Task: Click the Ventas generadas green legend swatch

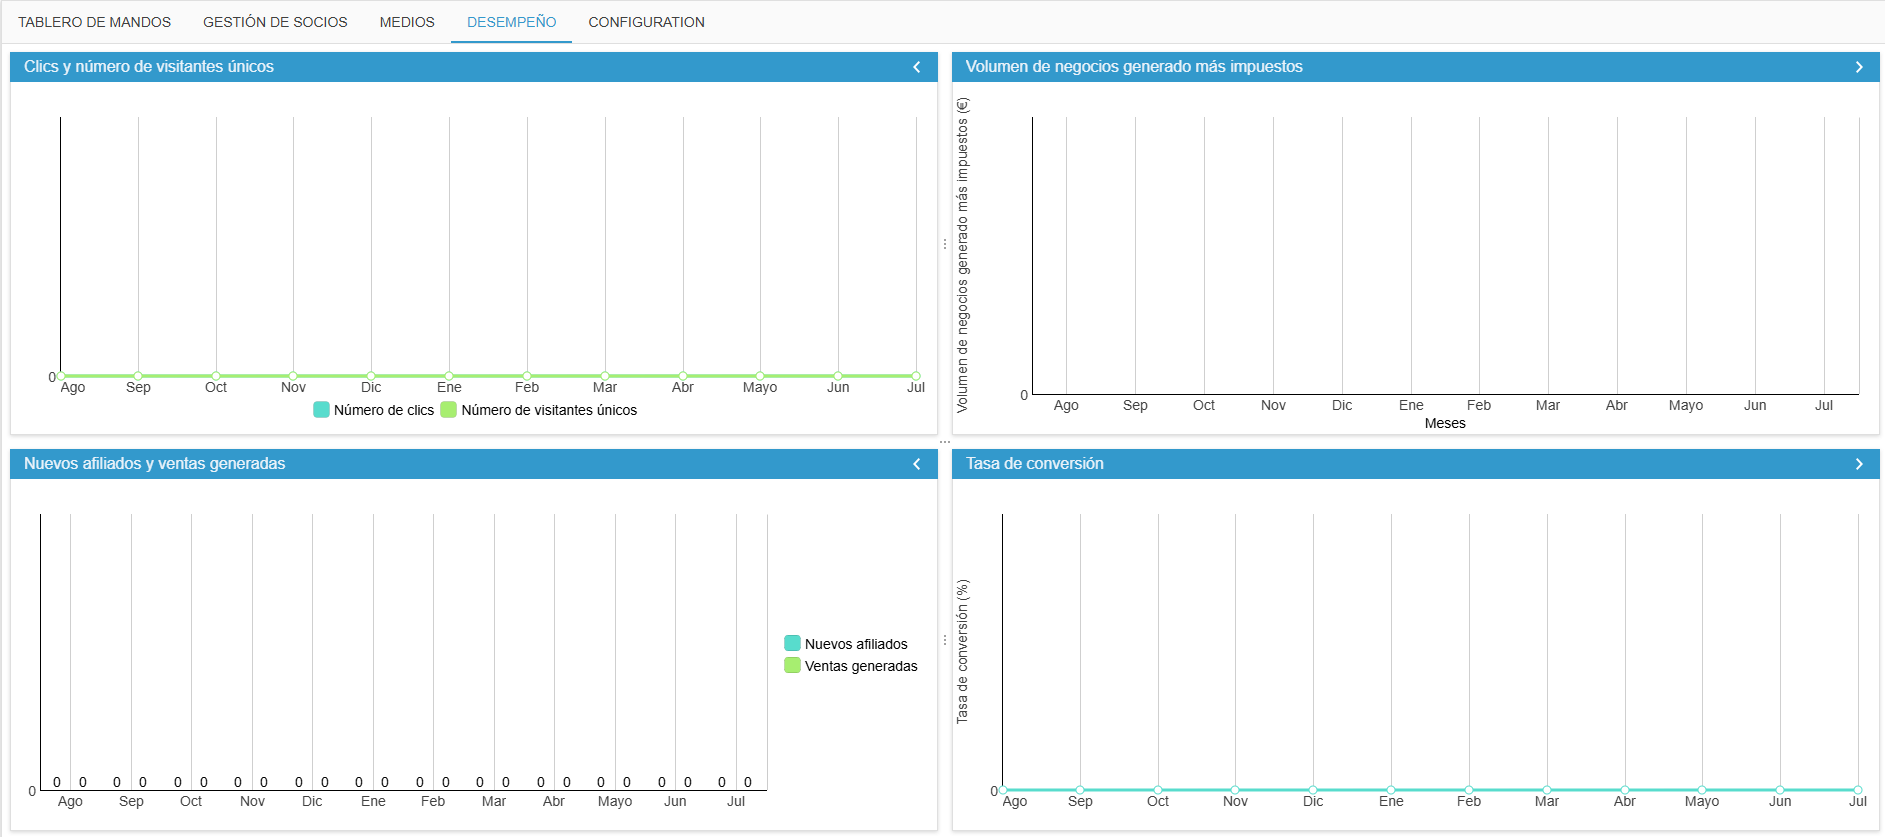Action: coord(792,666)
